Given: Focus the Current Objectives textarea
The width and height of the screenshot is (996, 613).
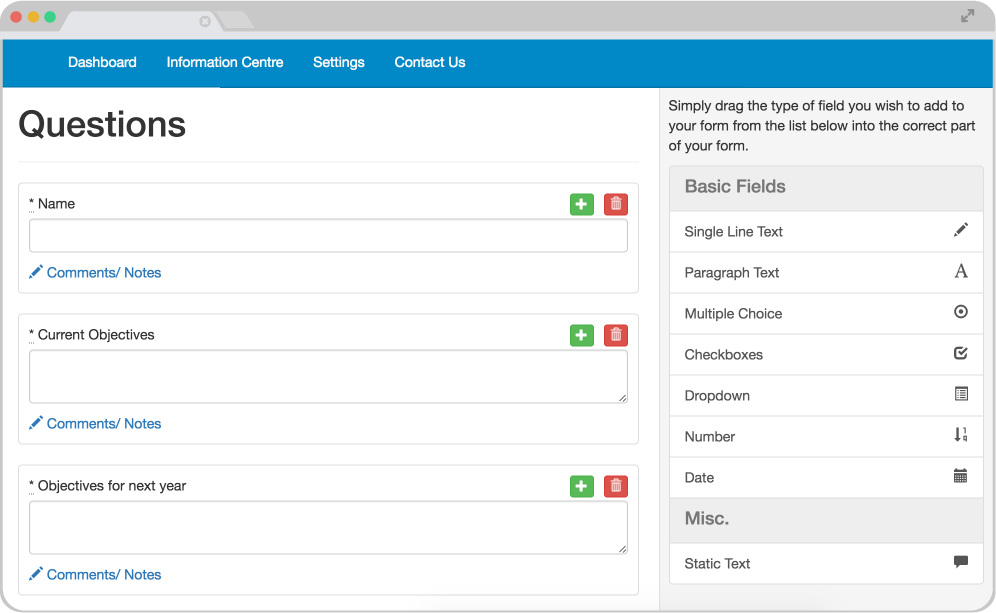Looking at the screenshot, I should (328, 377).
